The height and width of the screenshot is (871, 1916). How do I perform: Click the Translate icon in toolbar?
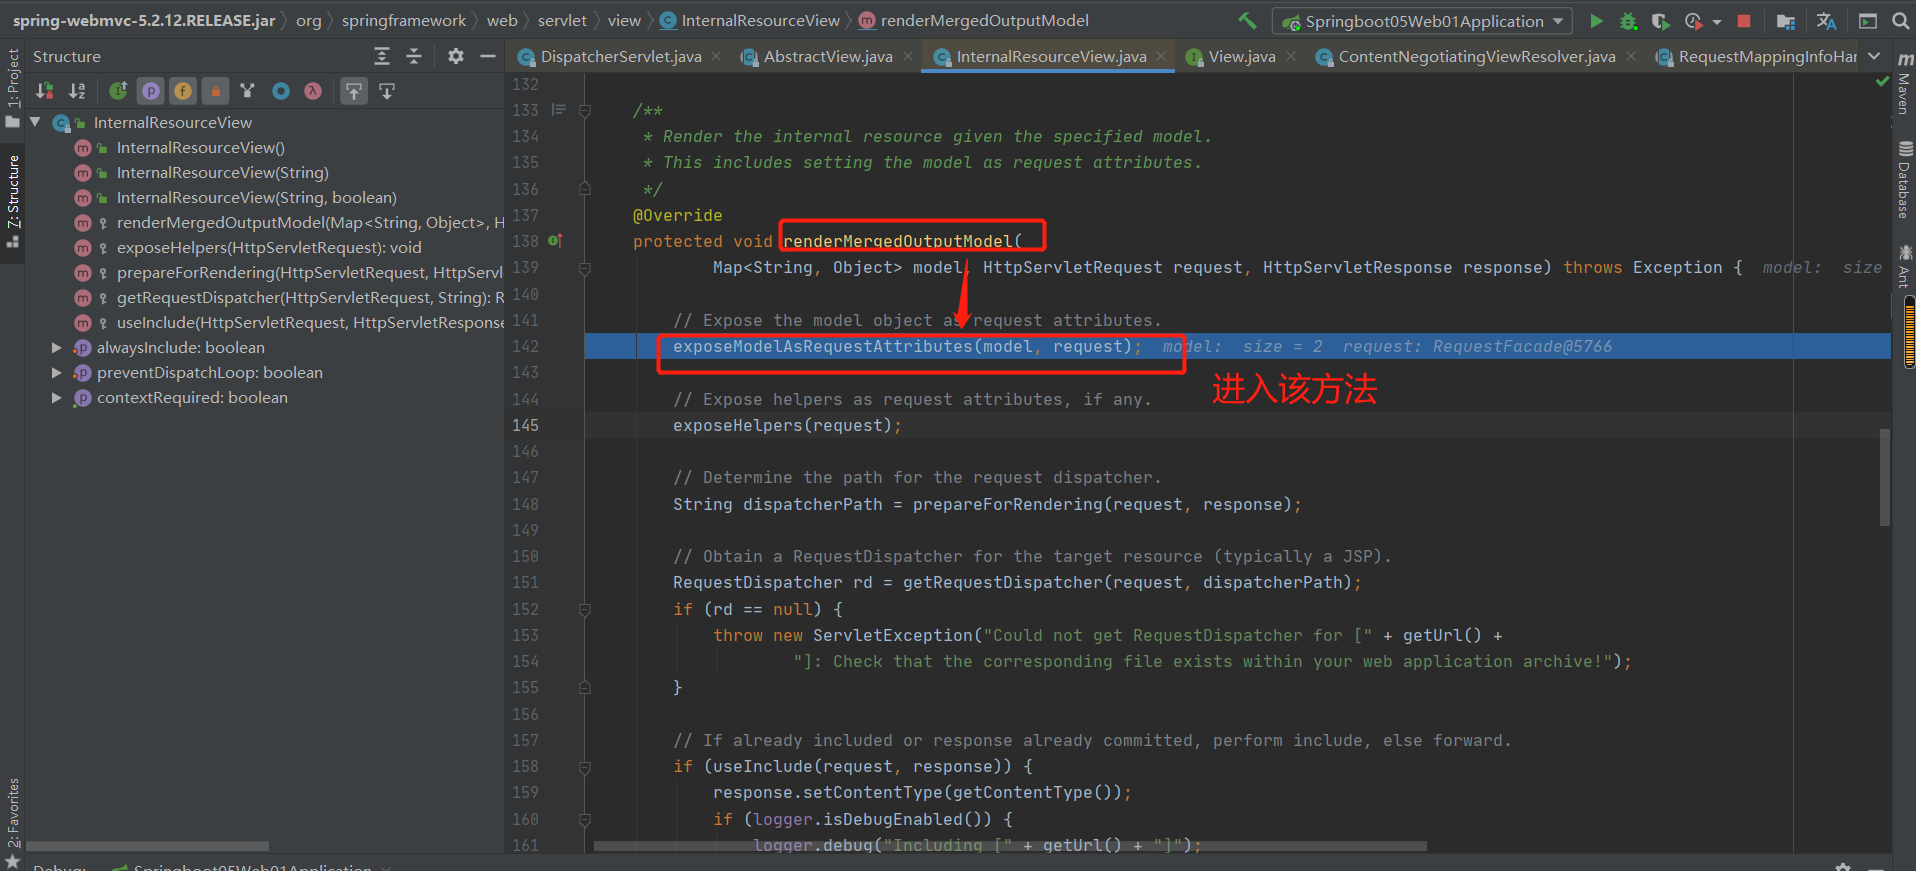pyautogui.click(x=1826, y=21)
